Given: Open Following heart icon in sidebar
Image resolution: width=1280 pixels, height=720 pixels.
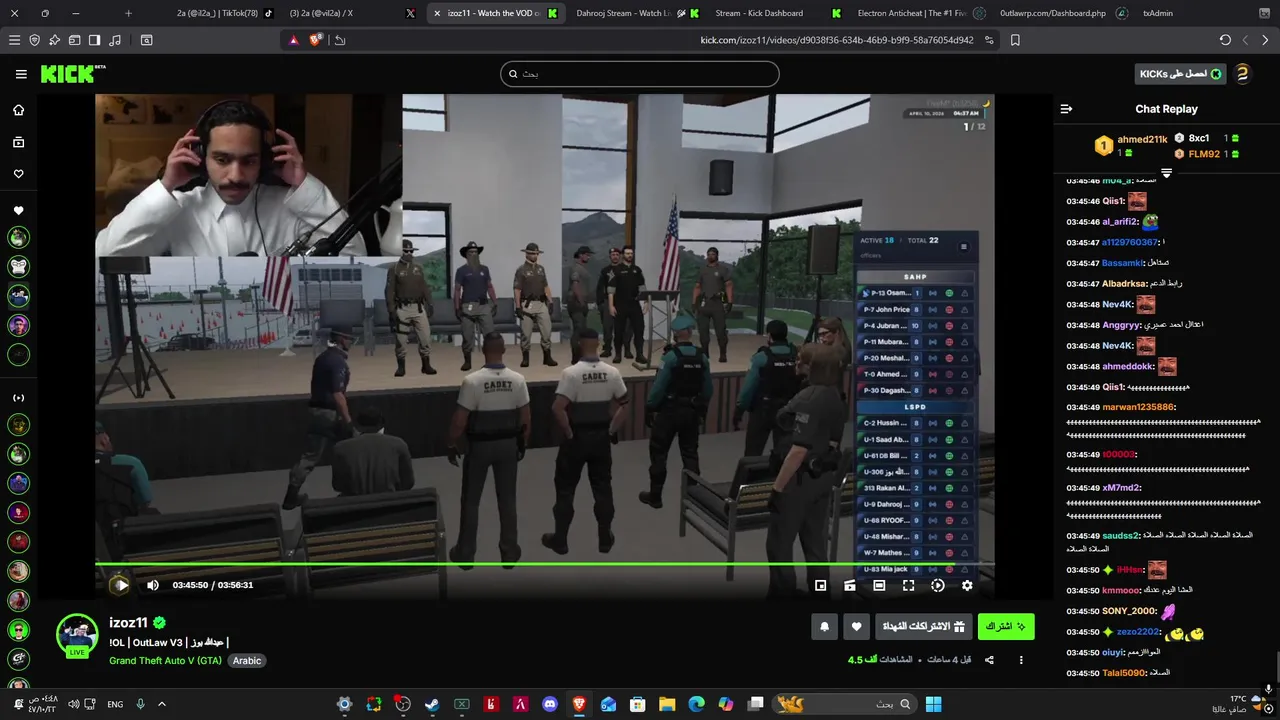Looking at the screenshot, I should [x=18, y=174].
